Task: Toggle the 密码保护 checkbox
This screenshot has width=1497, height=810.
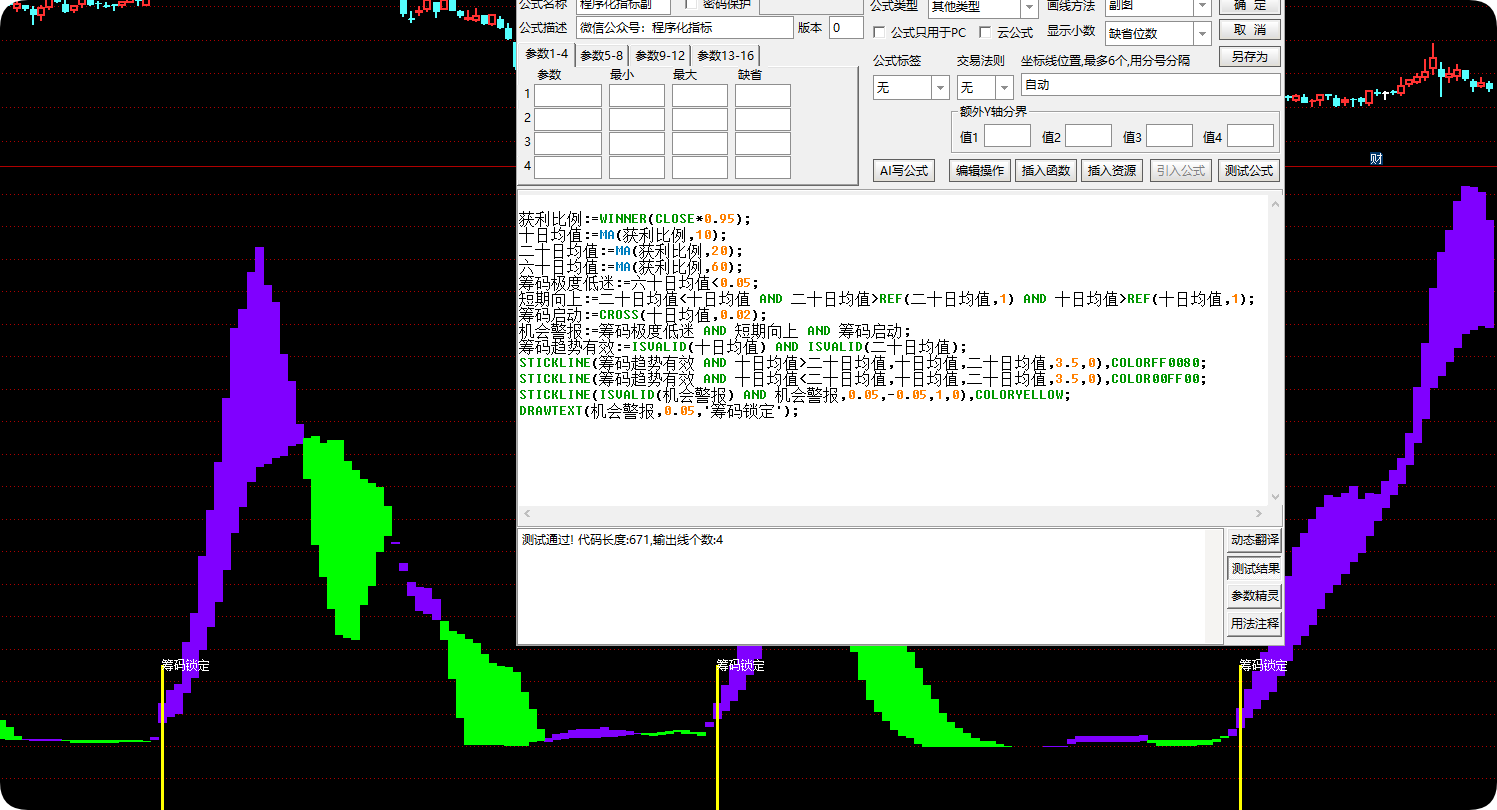Action: pyautogui.click(x=690, y=4)
